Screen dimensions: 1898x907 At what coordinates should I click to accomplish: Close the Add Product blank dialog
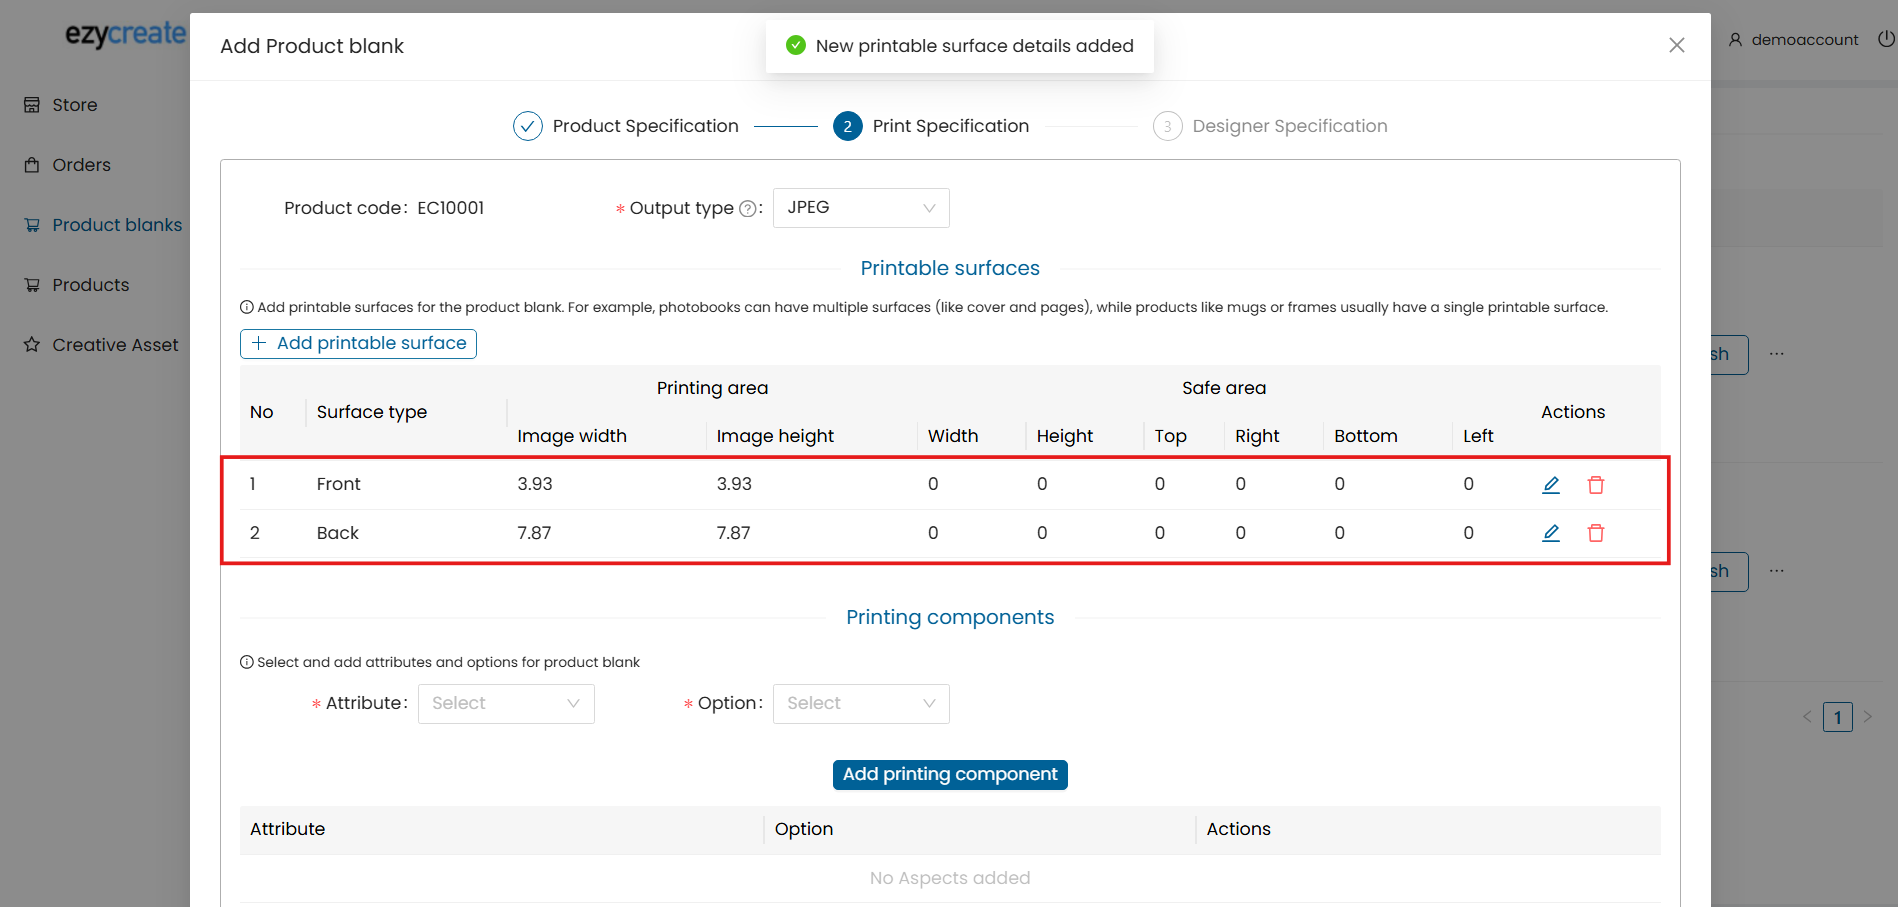1677,45
